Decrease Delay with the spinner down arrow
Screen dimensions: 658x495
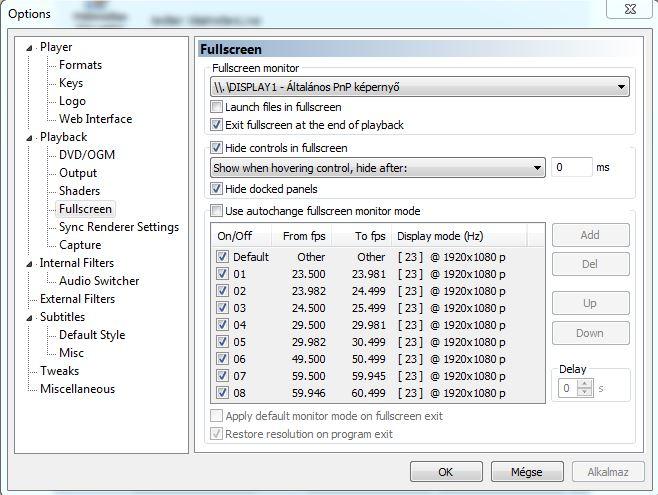click(x=585, y=393)
